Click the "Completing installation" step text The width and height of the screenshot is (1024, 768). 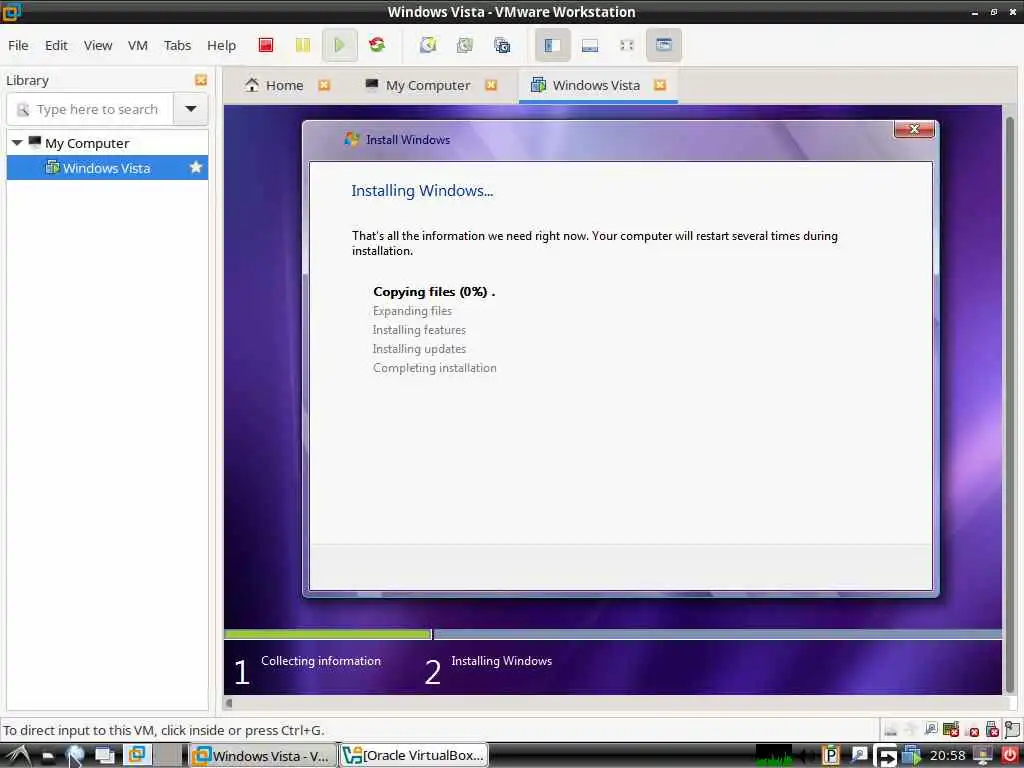[435, 368]
